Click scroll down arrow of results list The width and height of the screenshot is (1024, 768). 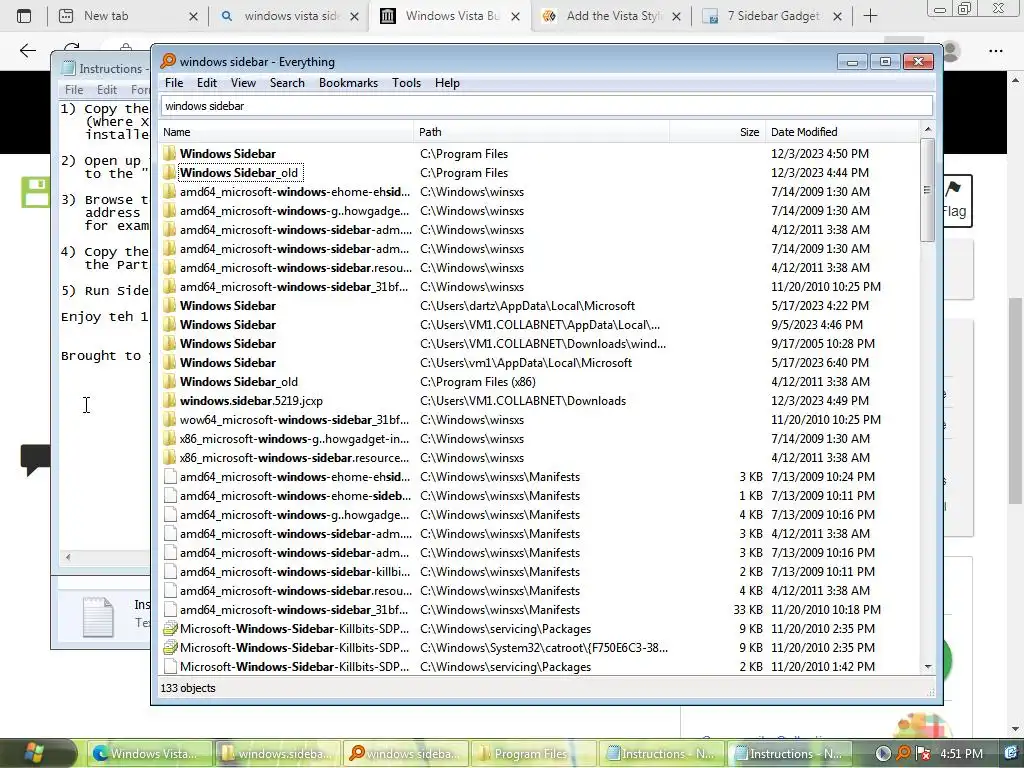pyautogui.click(x=927, y=667)
